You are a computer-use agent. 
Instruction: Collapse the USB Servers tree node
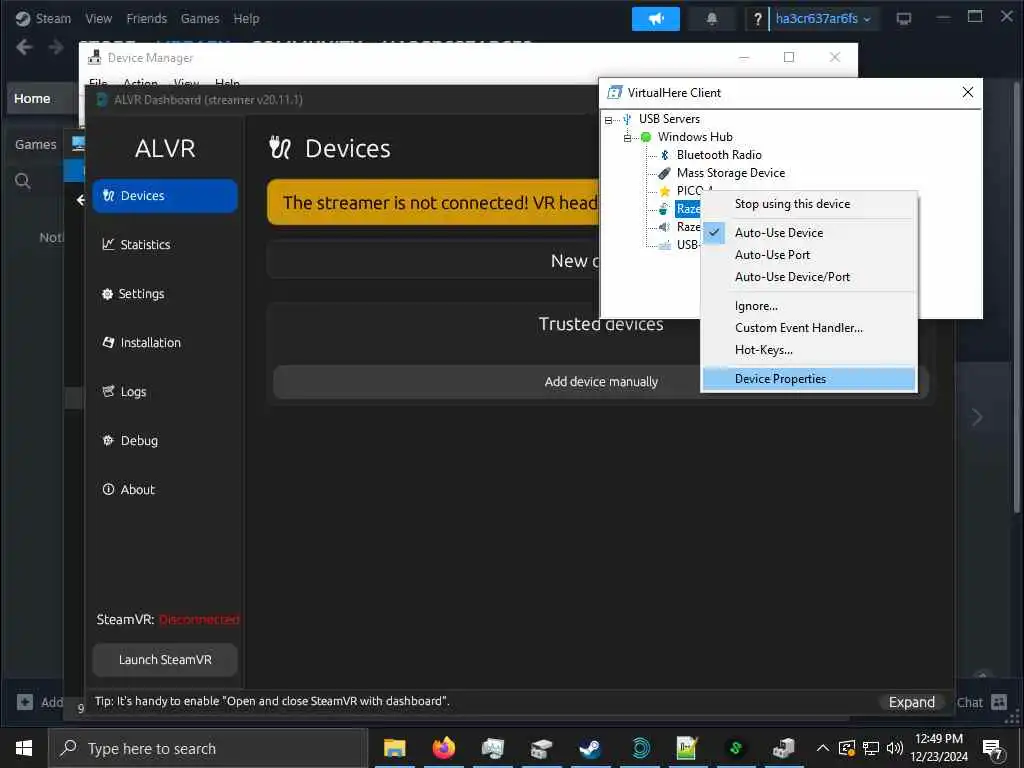point(609,120)
